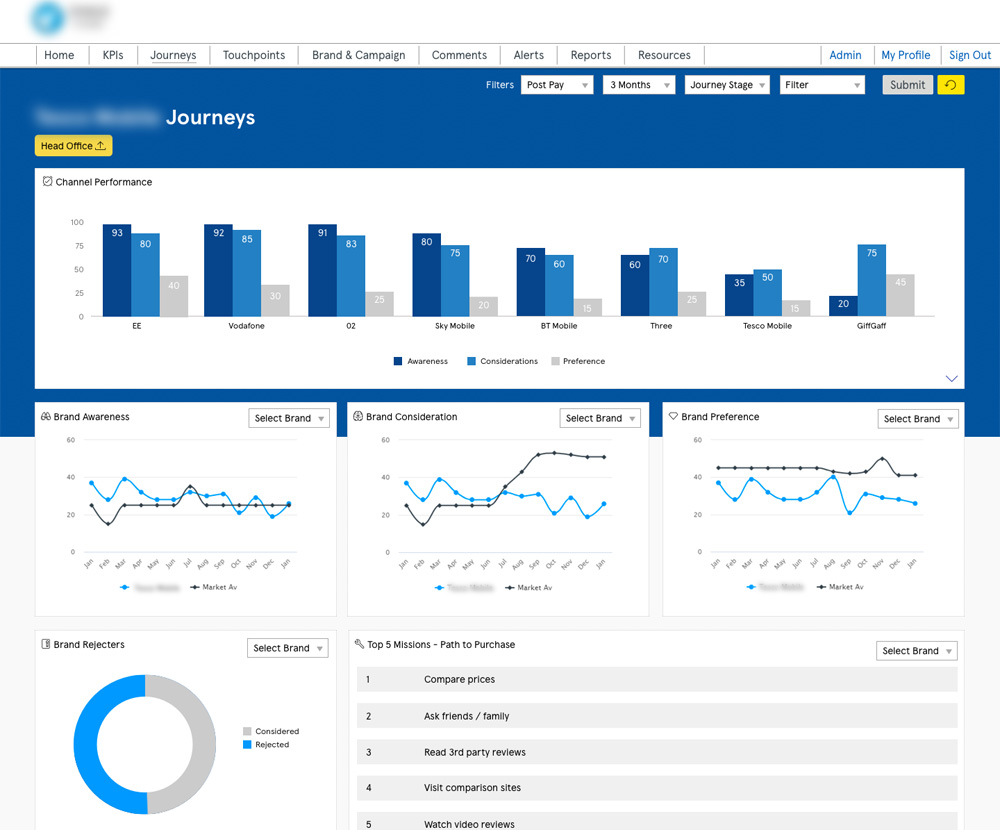Viewport: 1000px width, 830px height.
Task: Click the Brand Awareness binoculars icon
Action: 46,416
